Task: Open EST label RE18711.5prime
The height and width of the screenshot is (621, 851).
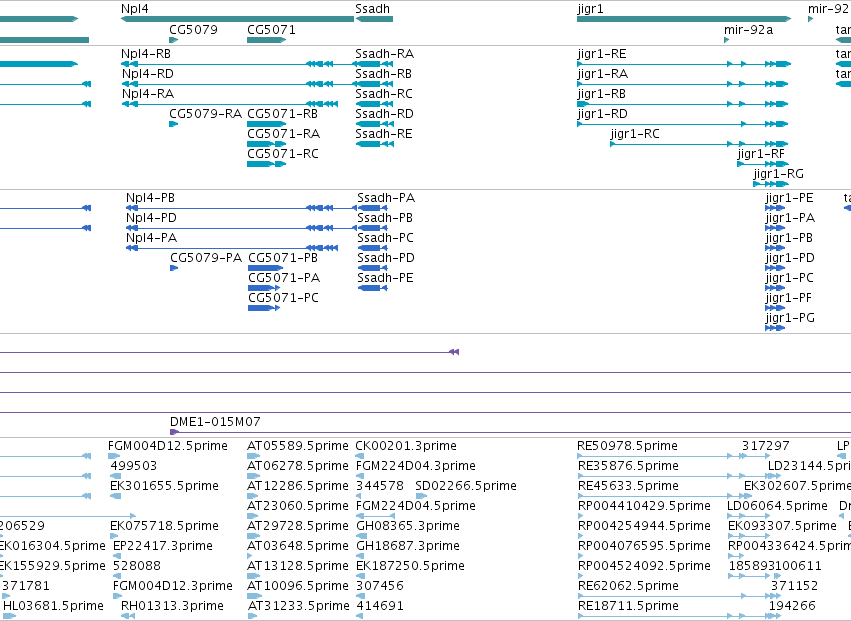Action: click(628, 606)
